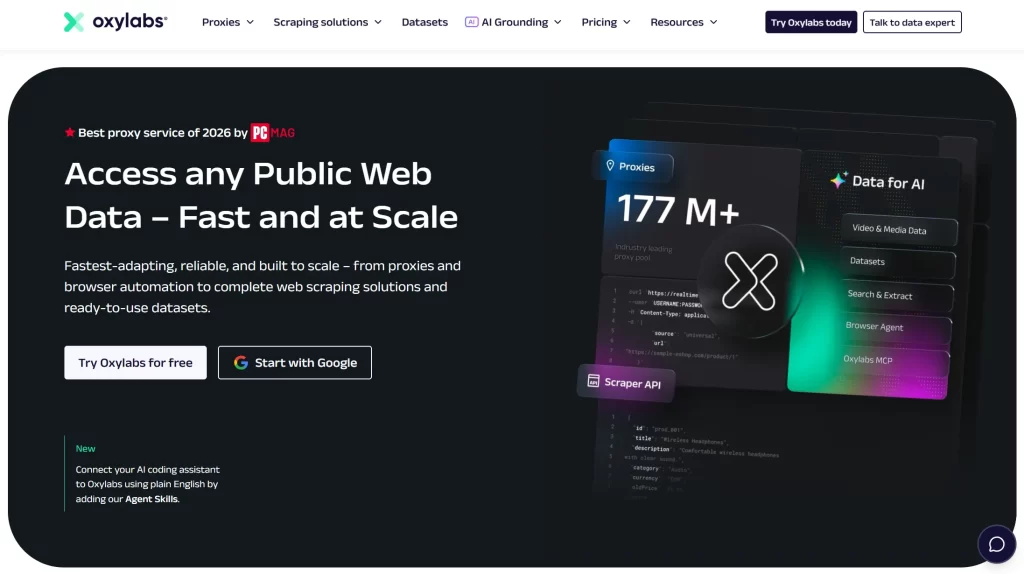The image size is (1024, 574).
Task: Click the red star icon
Action: pyautogui.click(x=70, y=133)
